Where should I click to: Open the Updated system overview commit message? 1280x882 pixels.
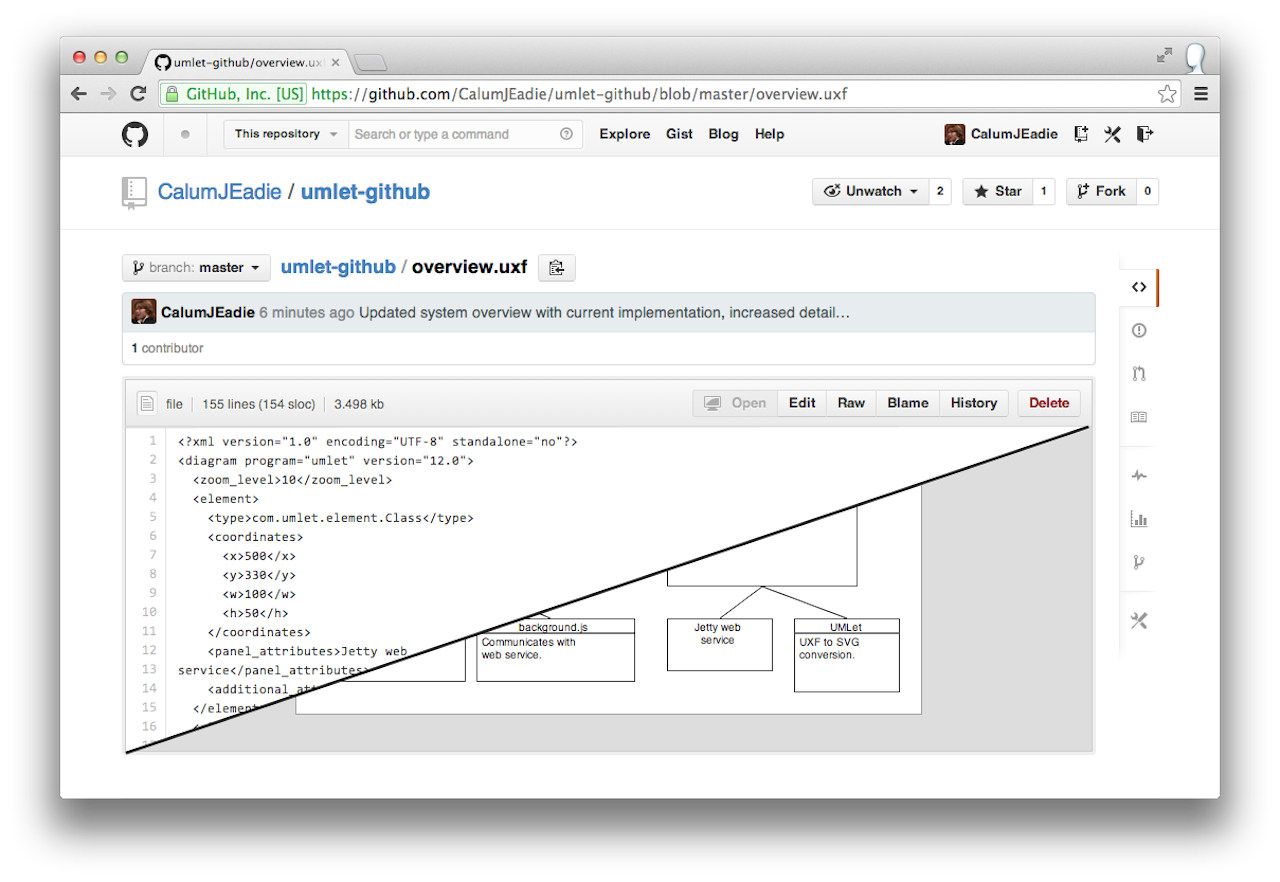coord(605,312)
